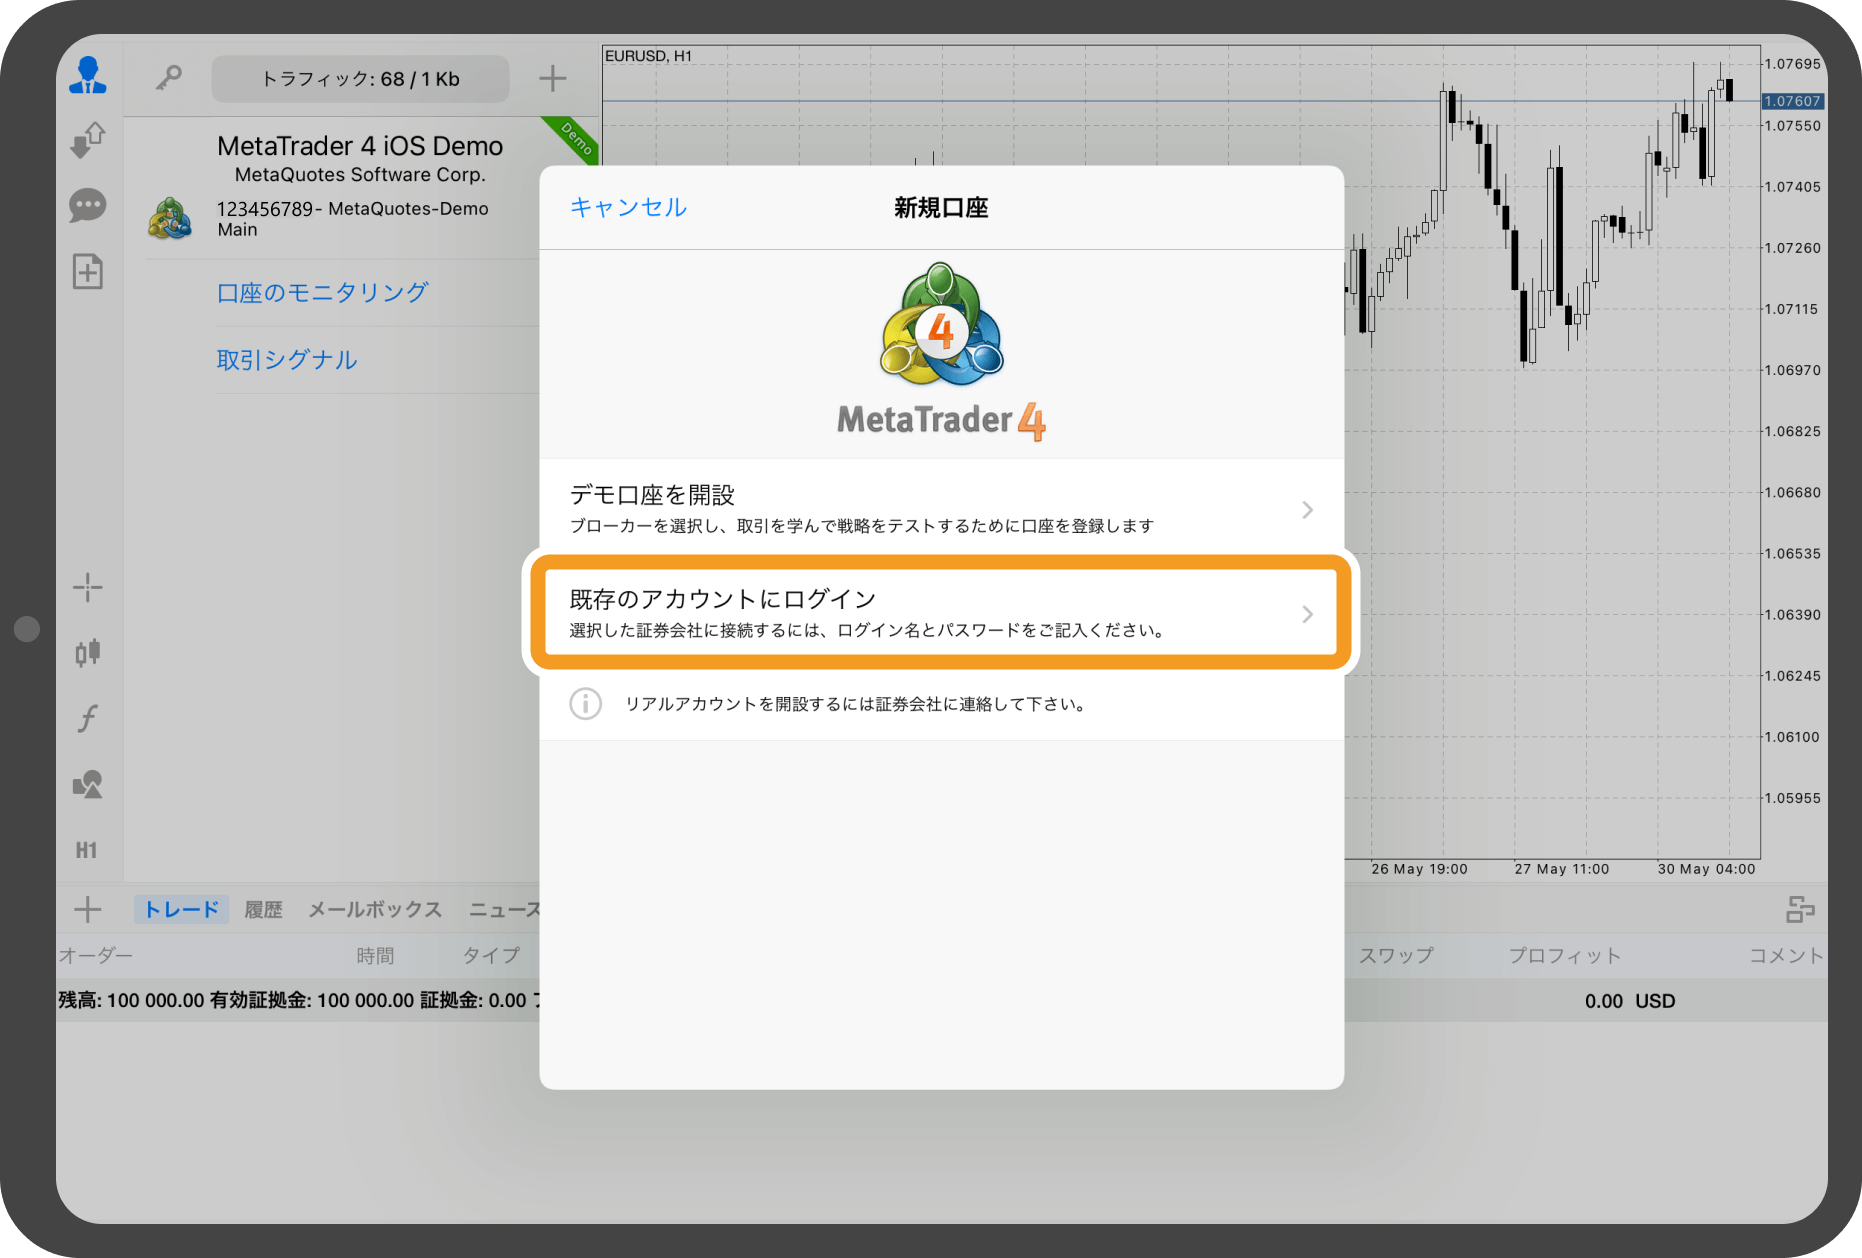Click the 1.07607 current price tag

tap(1792, 101)
